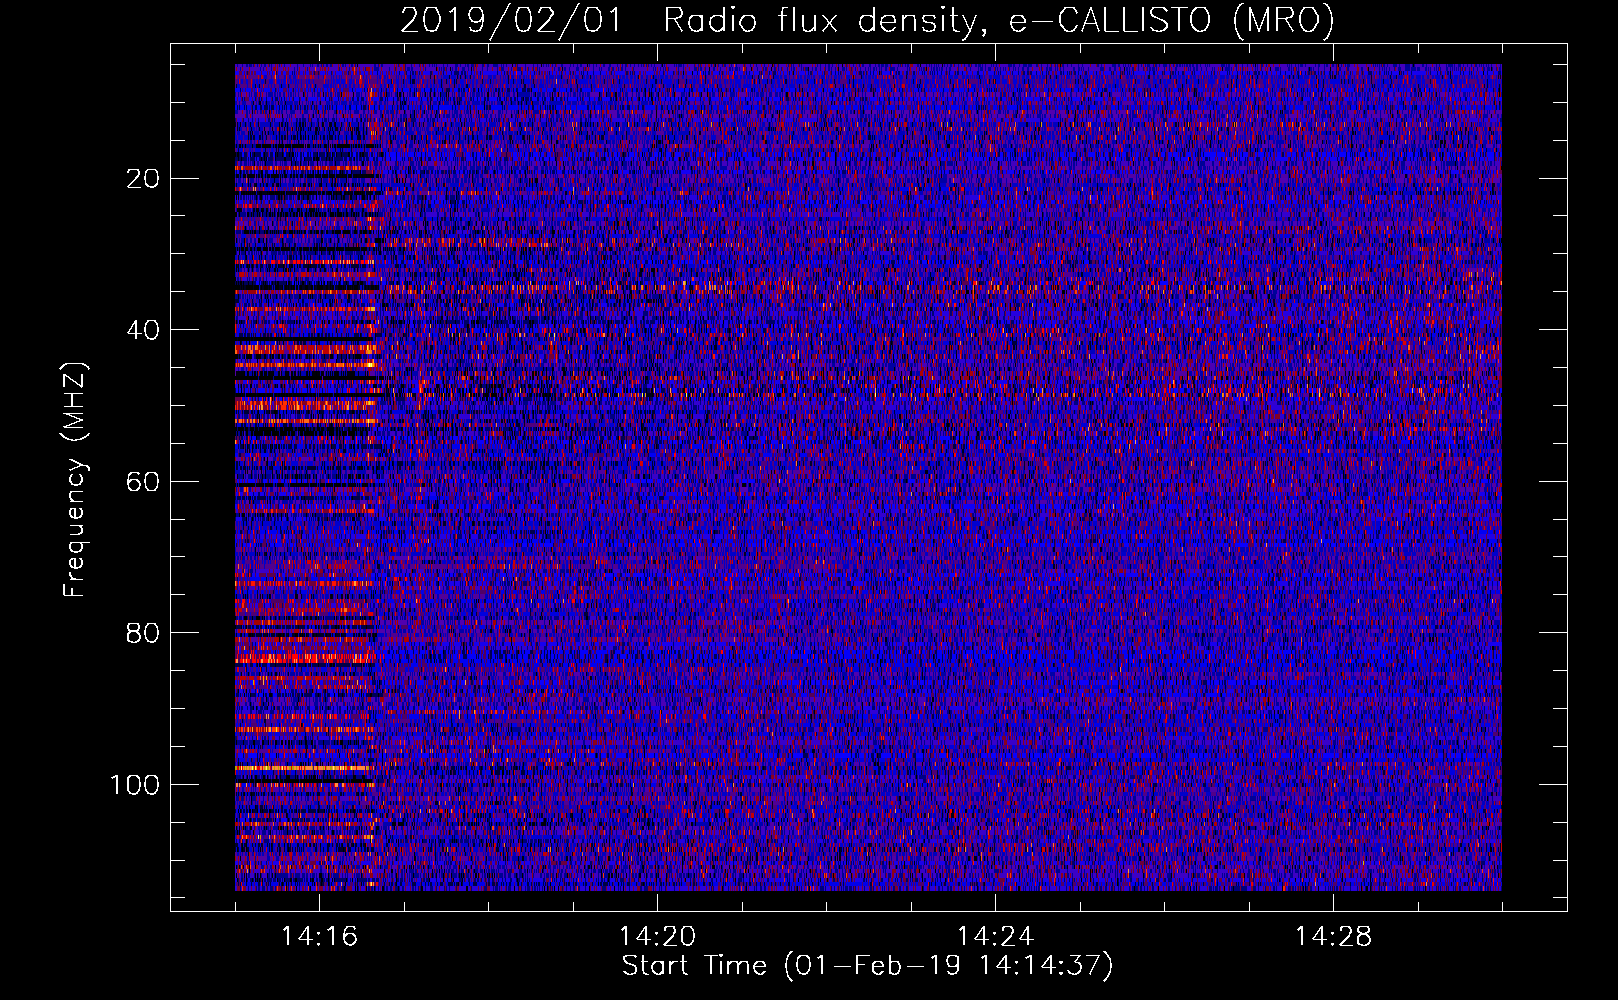The width and height of the screenshot is (1618, 1000).
Task: Select the 14:24 time tick label
Action: tap(995, 937)
